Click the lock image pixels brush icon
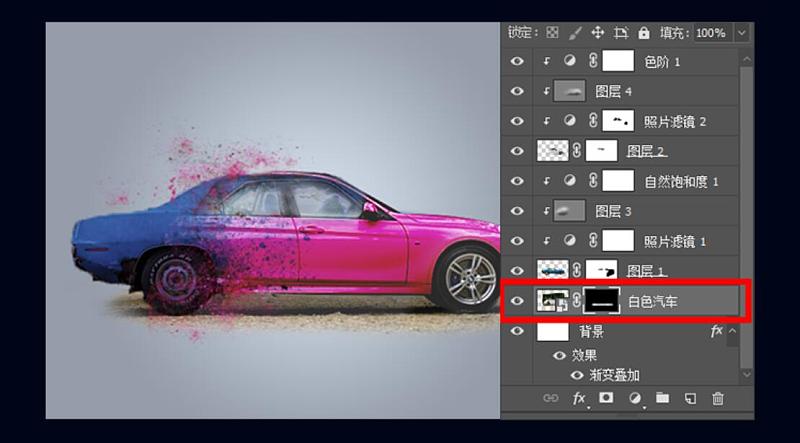Image resolution: width=800 pixels, height=443 pixels. (575, 33)
